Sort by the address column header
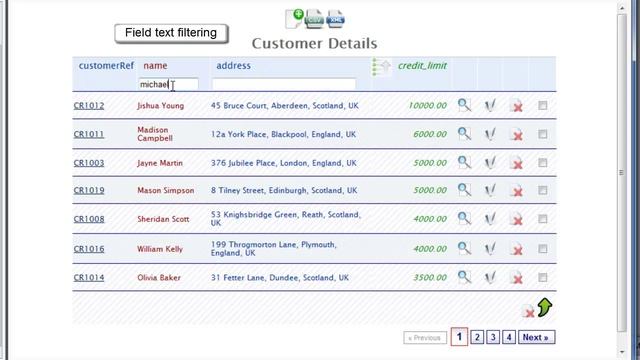The height and width of the screenshot is (360, 640). point(233,66)
